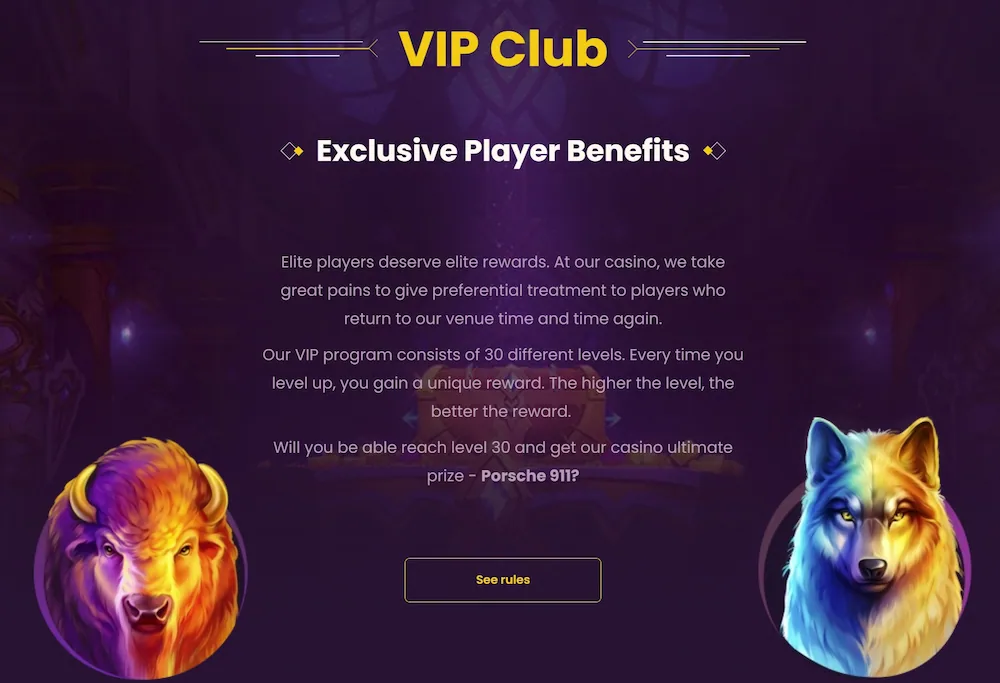The image size is (1000, 683).
Task: Select the purple-orange buffalo mascot image
Action: tap(140, 558)
